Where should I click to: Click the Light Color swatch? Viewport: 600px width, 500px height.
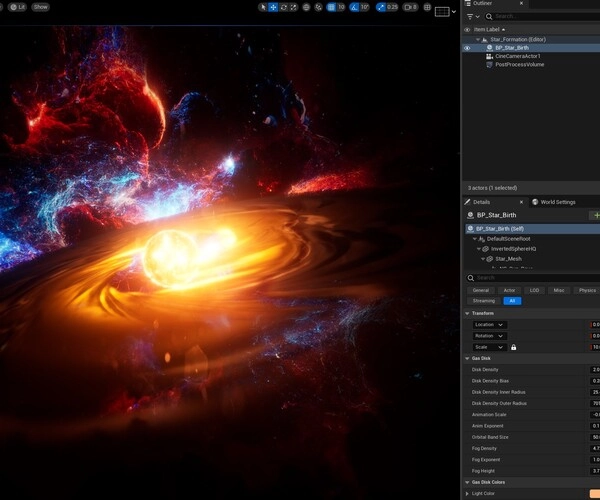595,494
